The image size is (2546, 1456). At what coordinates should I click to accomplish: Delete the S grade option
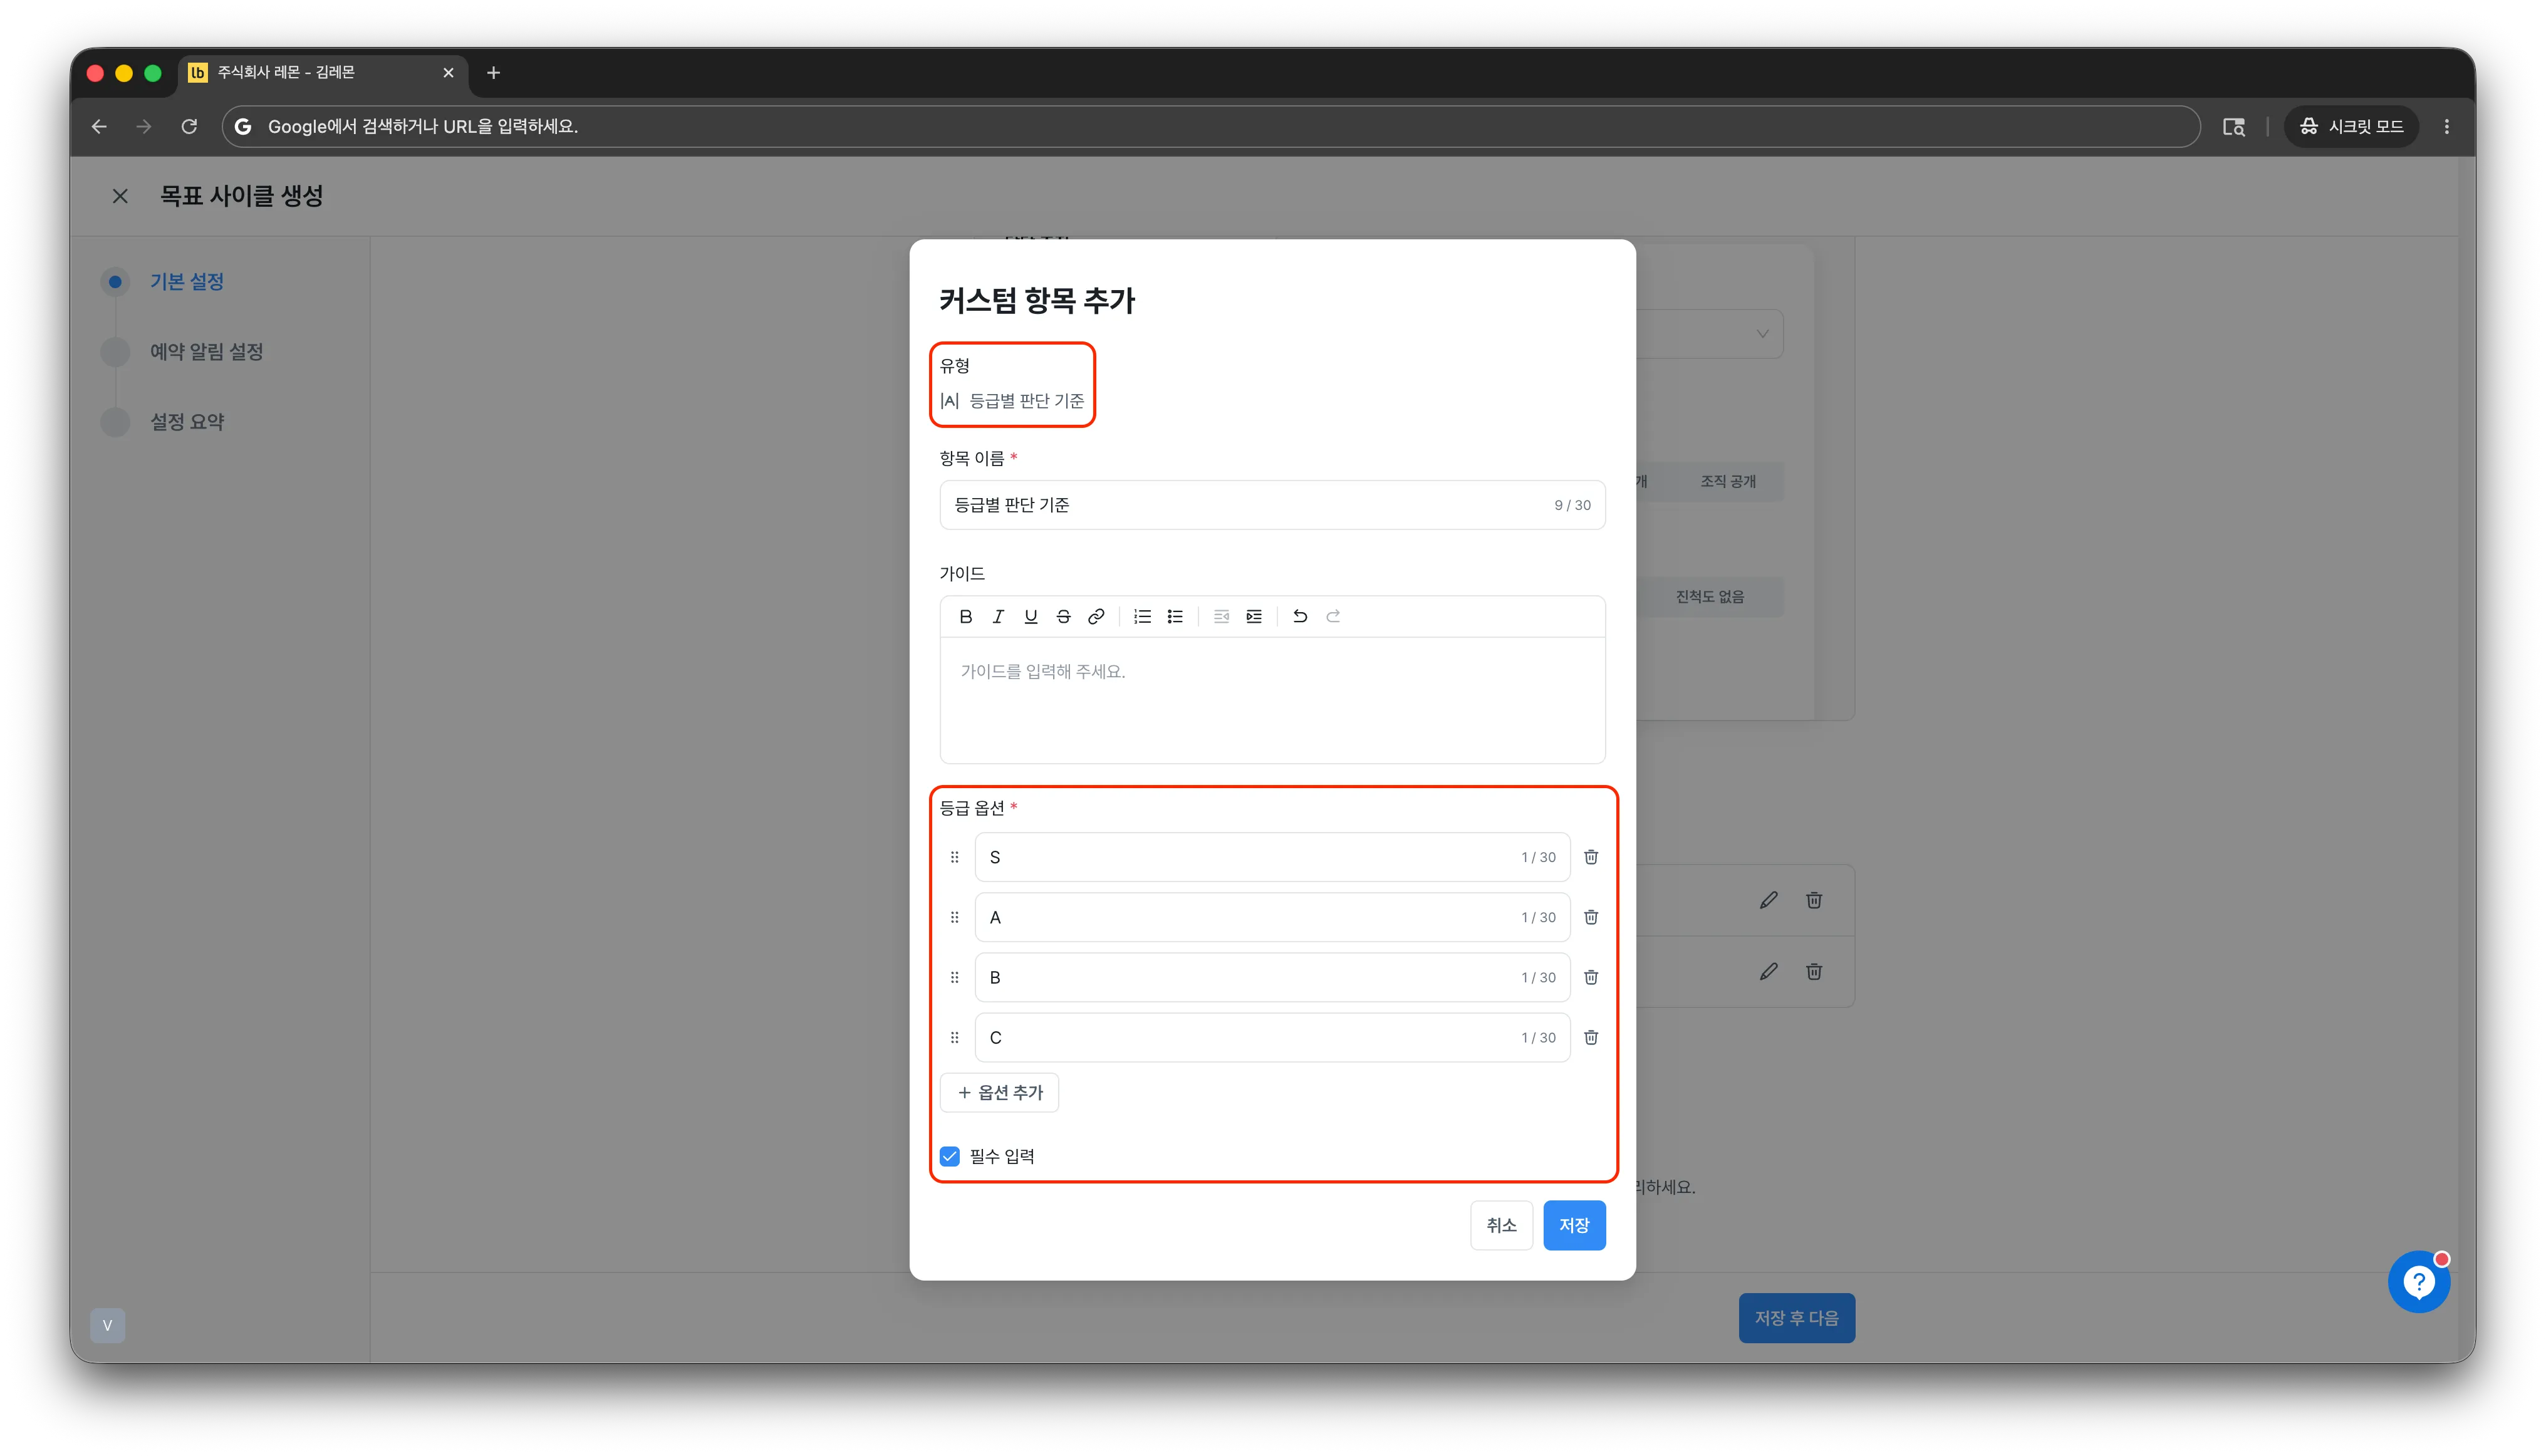[1591, 857]
